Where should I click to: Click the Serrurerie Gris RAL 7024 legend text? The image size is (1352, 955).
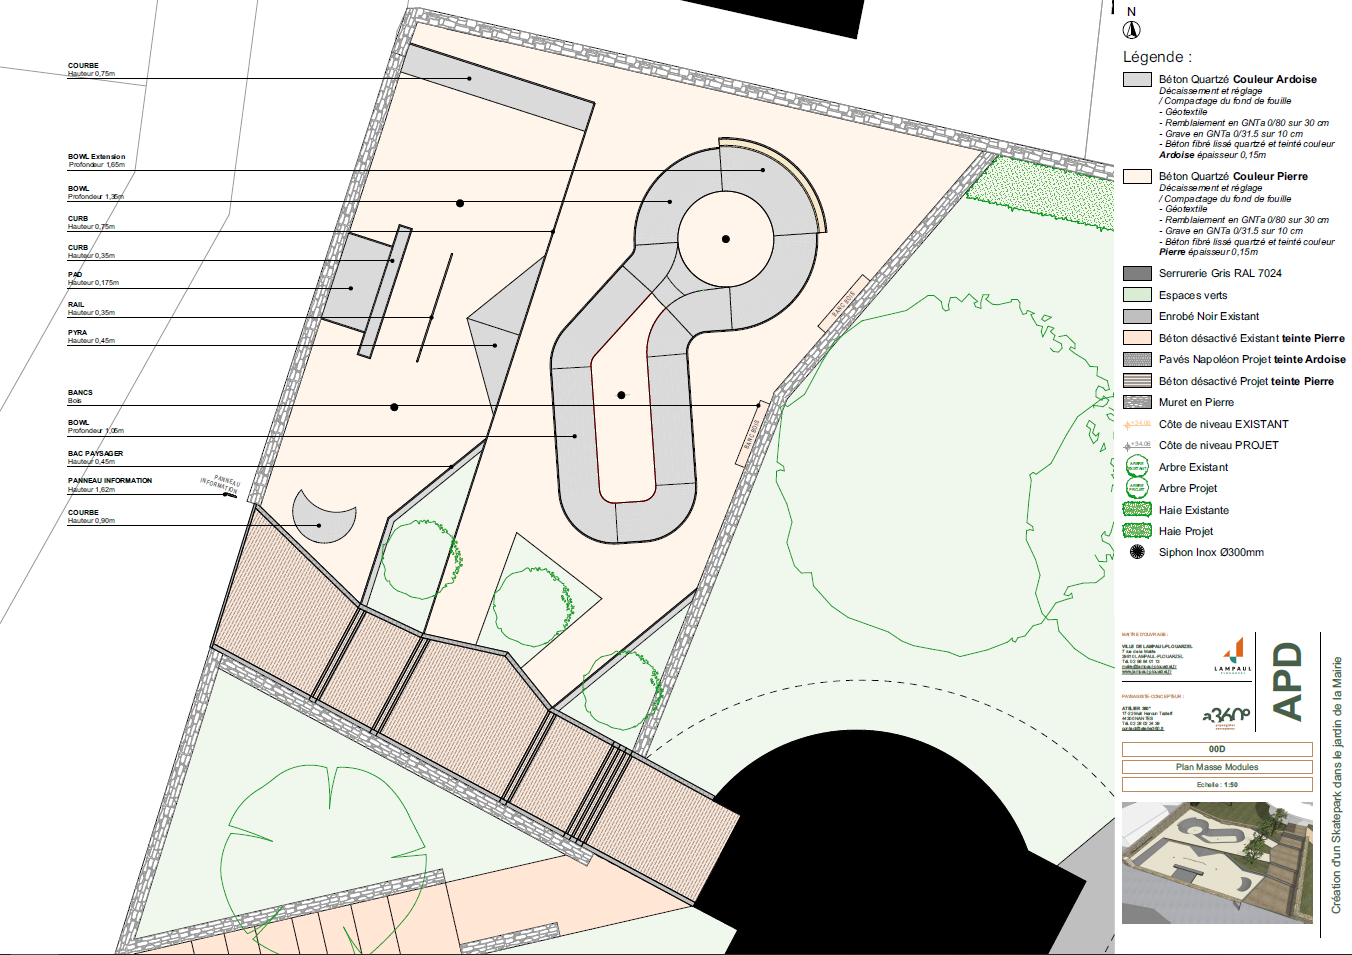[x=1220, y=273]
